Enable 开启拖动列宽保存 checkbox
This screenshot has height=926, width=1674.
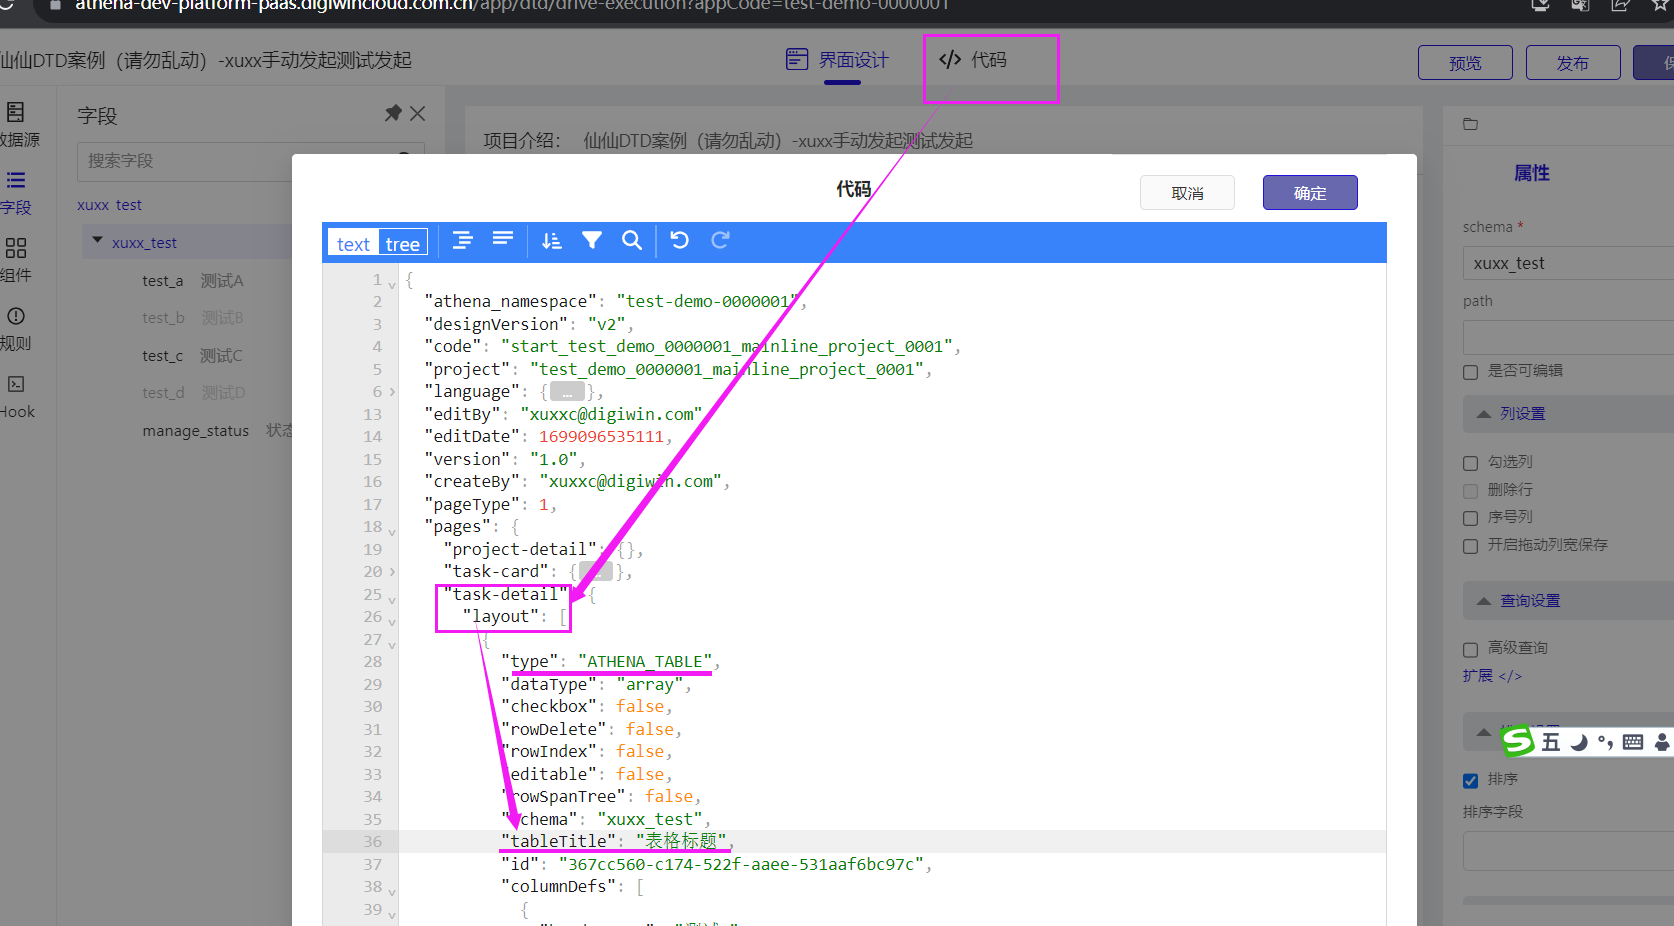[x=1470, y=546]
